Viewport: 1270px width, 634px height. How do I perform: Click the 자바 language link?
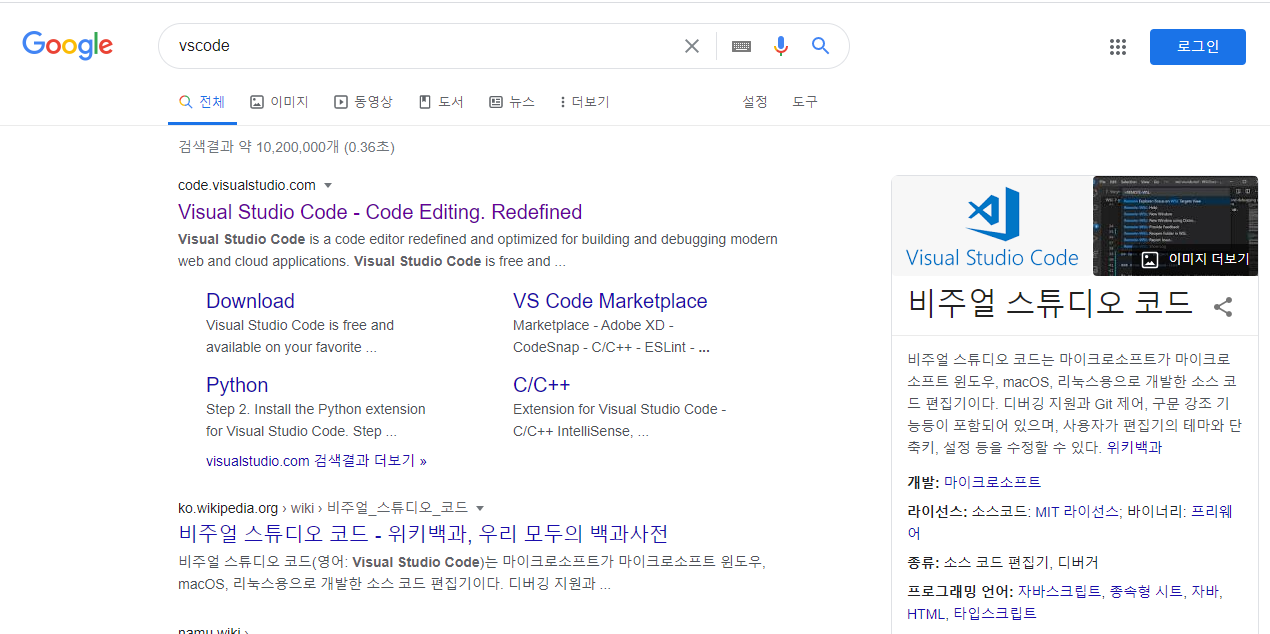(x=1204, y=592)
